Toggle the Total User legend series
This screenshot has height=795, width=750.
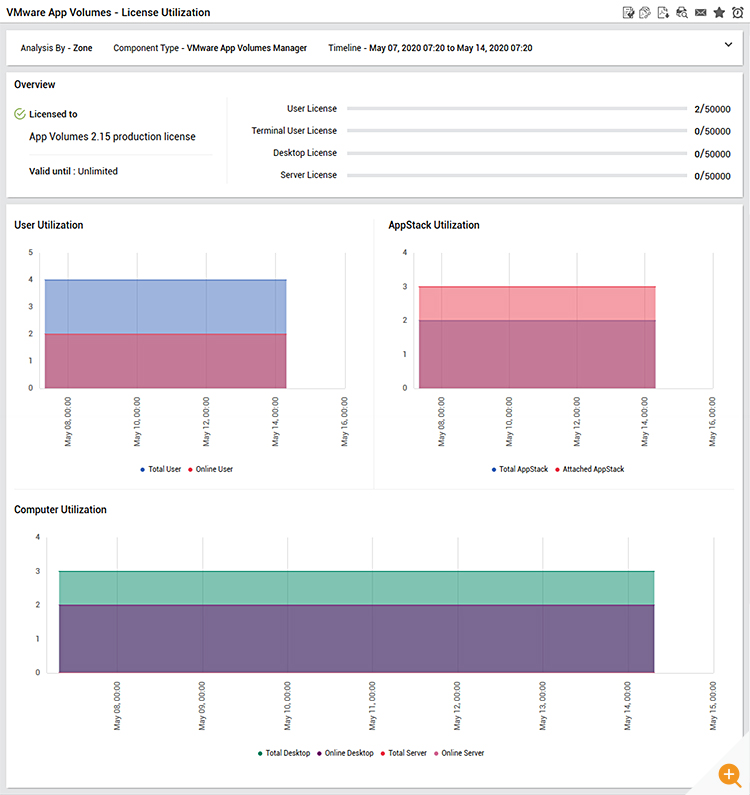[161, 469]
